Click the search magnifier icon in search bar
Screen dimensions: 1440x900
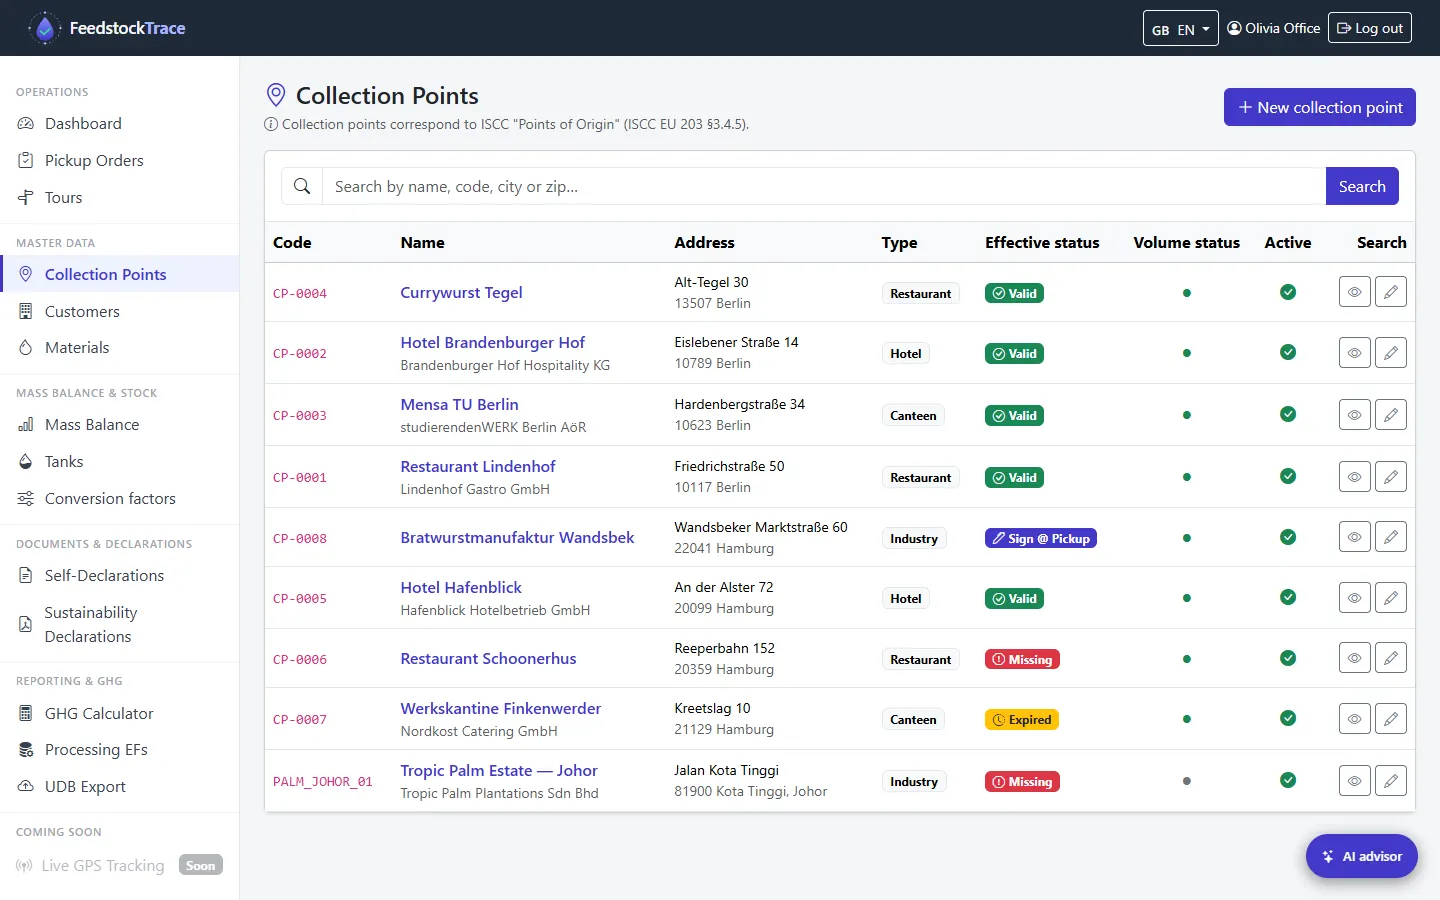coord(302,186)
